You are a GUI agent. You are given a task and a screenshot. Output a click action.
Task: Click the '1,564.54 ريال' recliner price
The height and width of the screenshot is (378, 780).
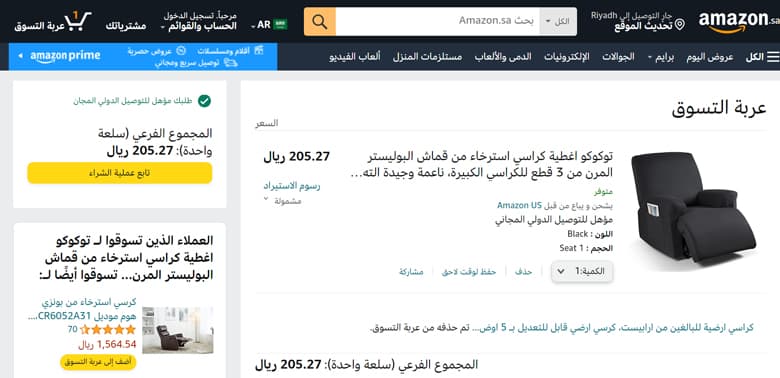point(107,345)
